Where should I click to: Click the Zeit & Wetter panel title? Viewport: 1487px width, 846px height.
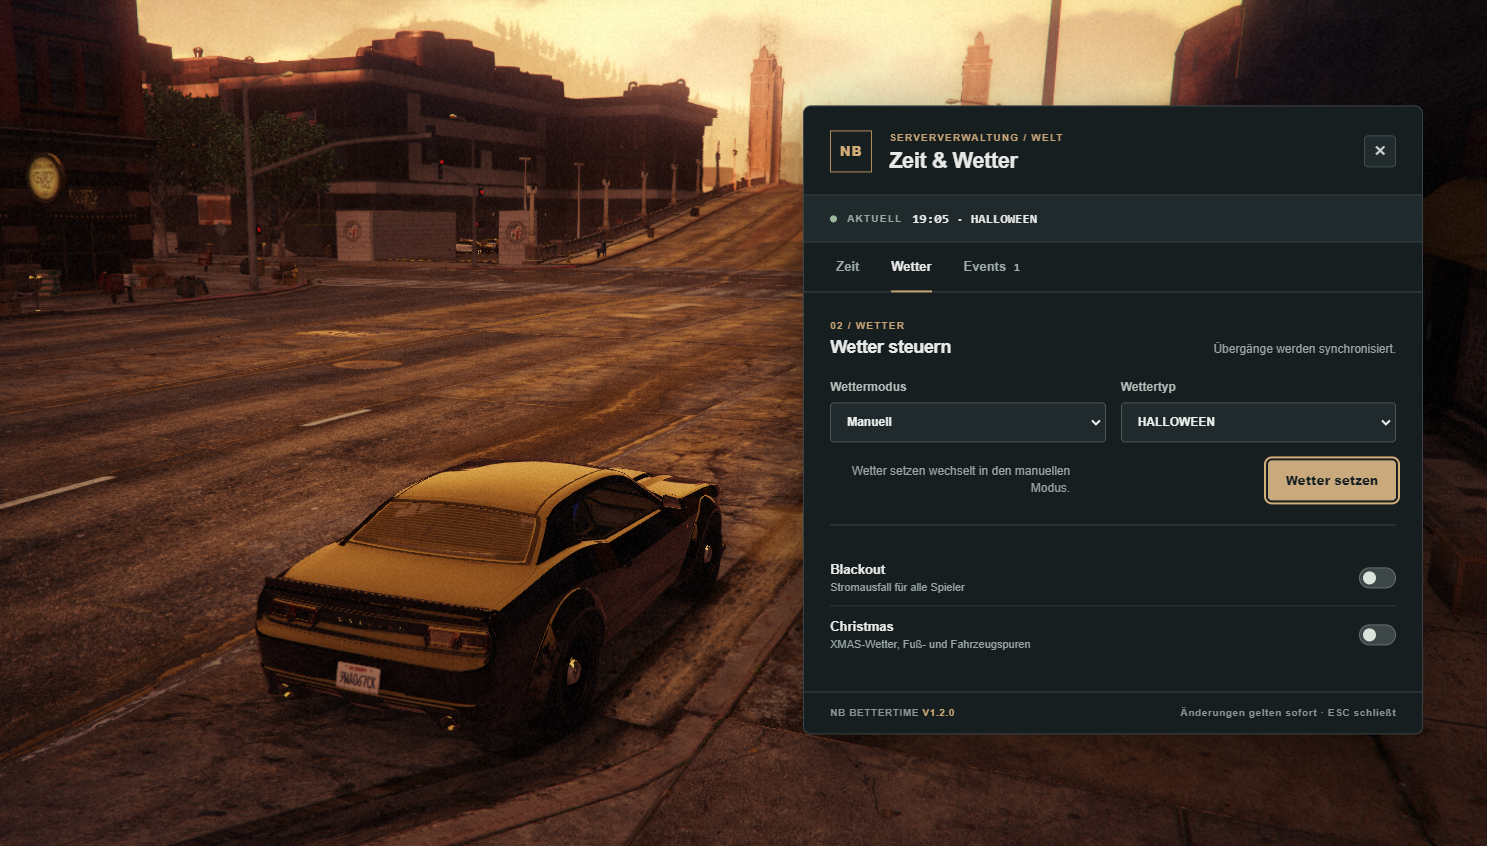953,161
